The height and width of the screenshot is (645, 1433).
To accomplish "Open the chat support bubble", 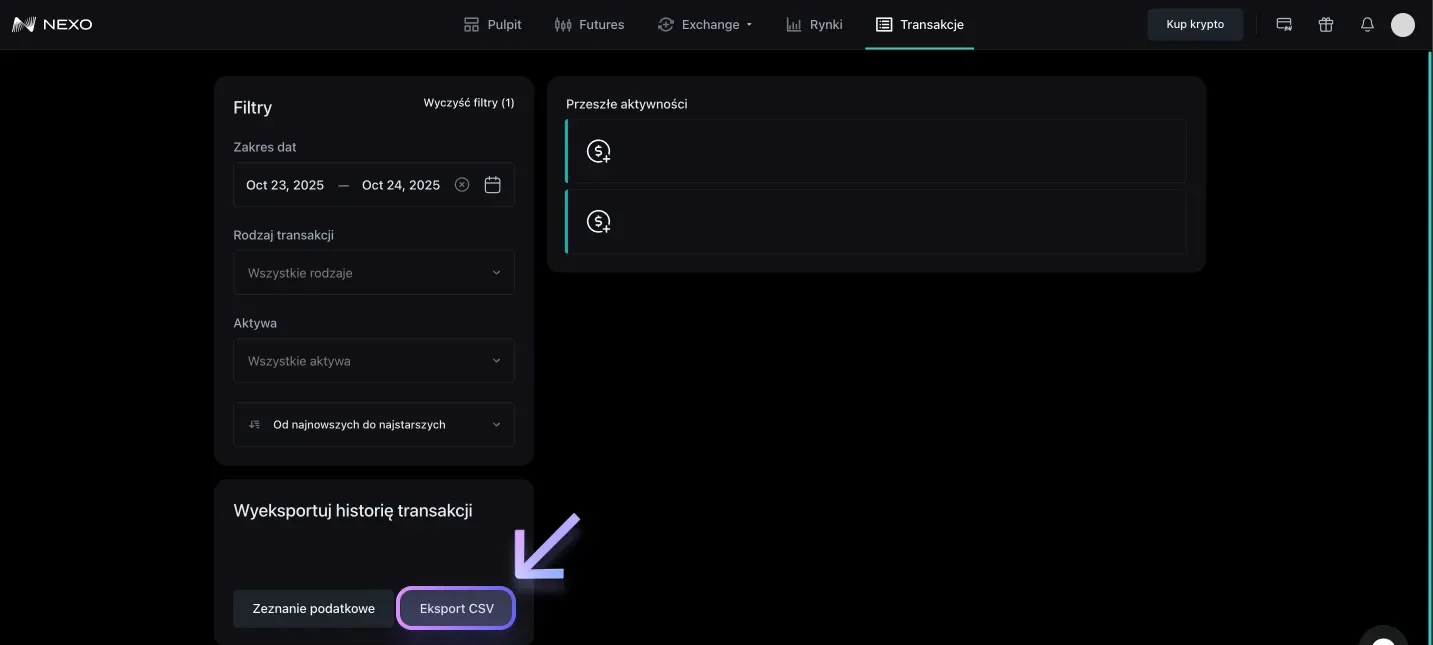I will 1384,638.
